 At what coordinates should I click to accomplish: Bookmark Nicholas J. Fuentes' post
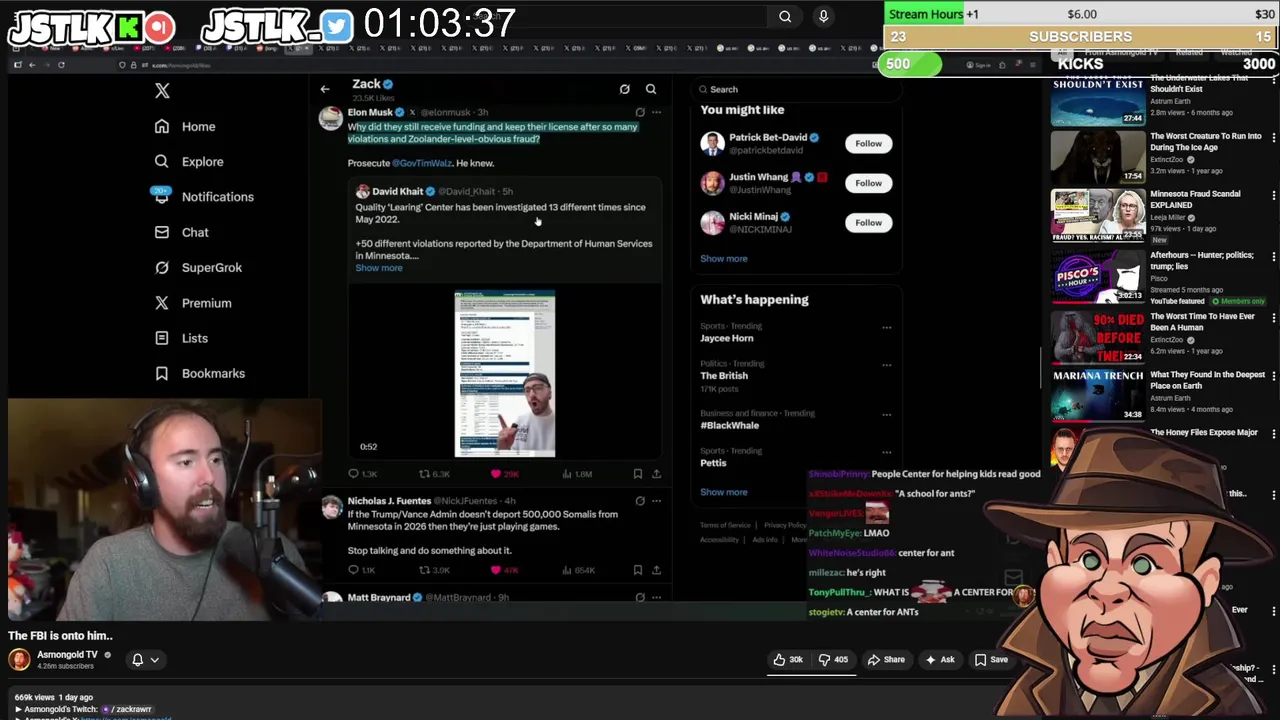point(638,570)
